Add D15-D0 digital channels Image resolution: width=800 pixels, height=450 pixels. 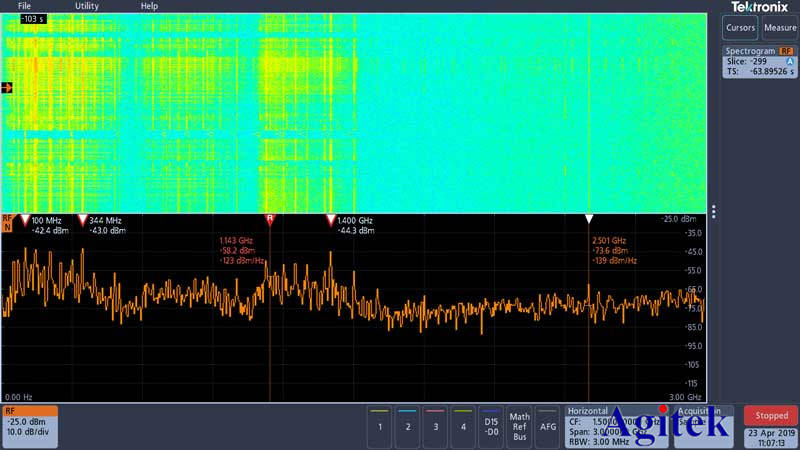[491, 426]
